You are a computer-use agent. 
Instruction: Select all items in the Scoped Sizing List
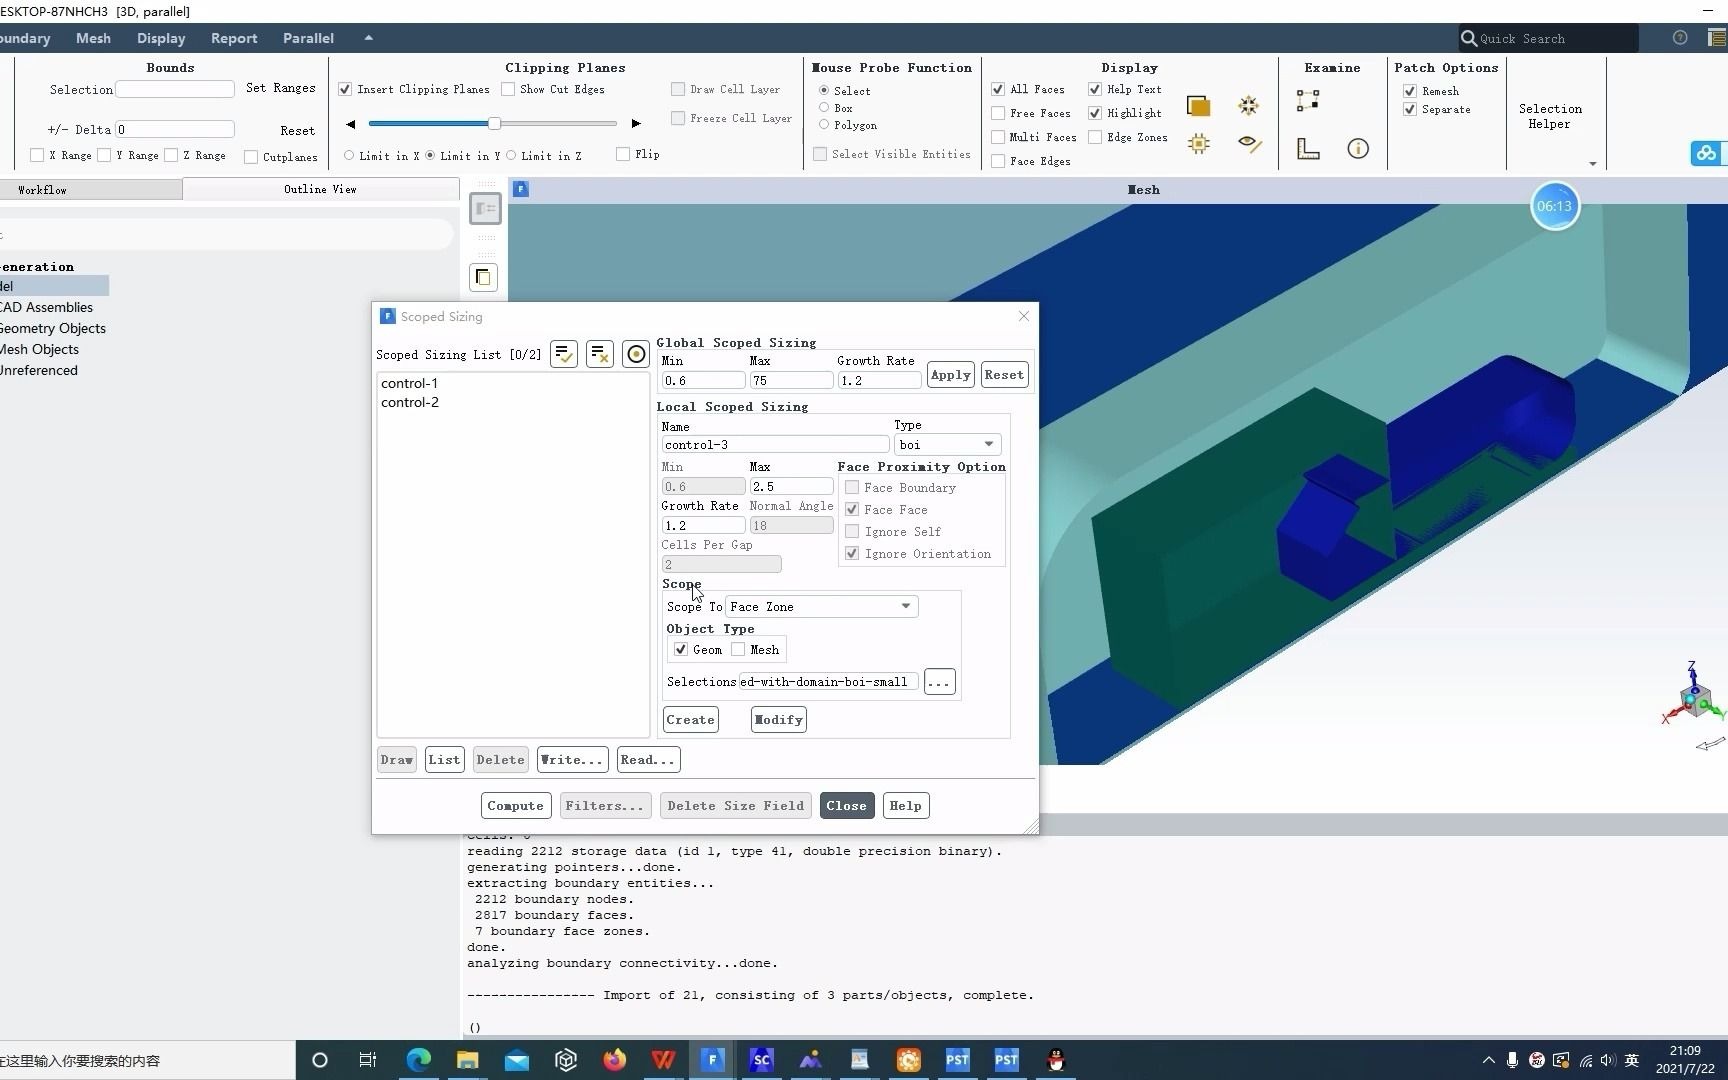[x=563, y=353]
